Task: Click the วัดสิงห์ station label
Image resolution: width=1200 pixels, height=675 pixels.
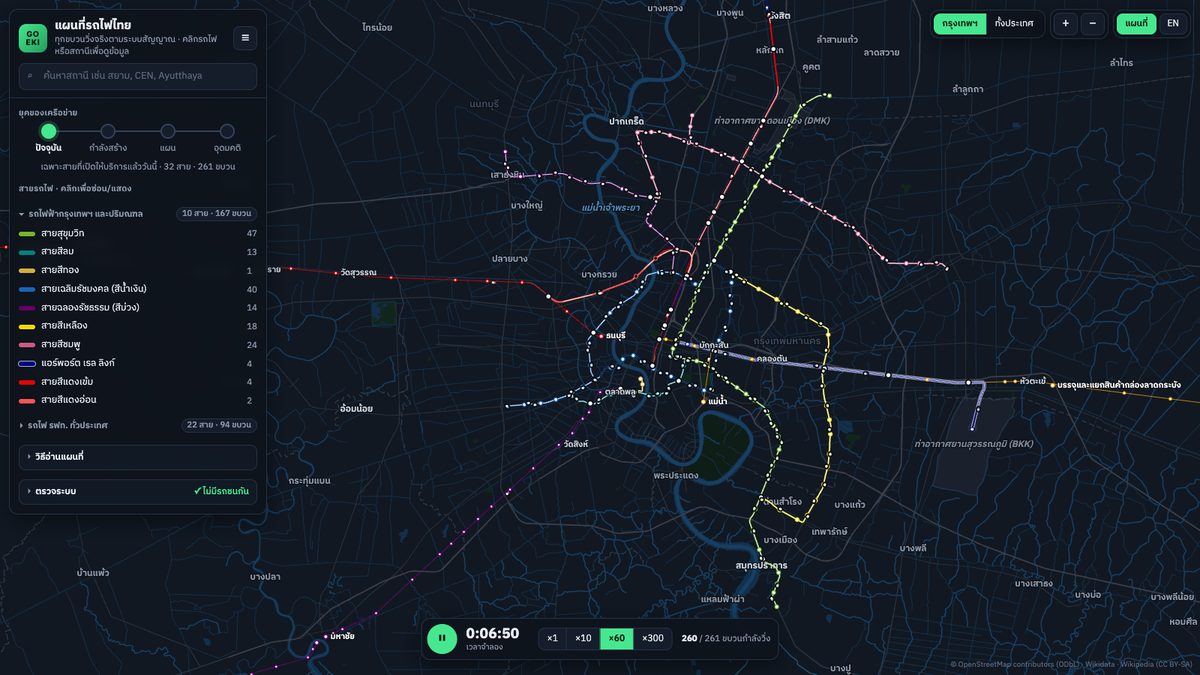Action: click(x=576, y=444)
